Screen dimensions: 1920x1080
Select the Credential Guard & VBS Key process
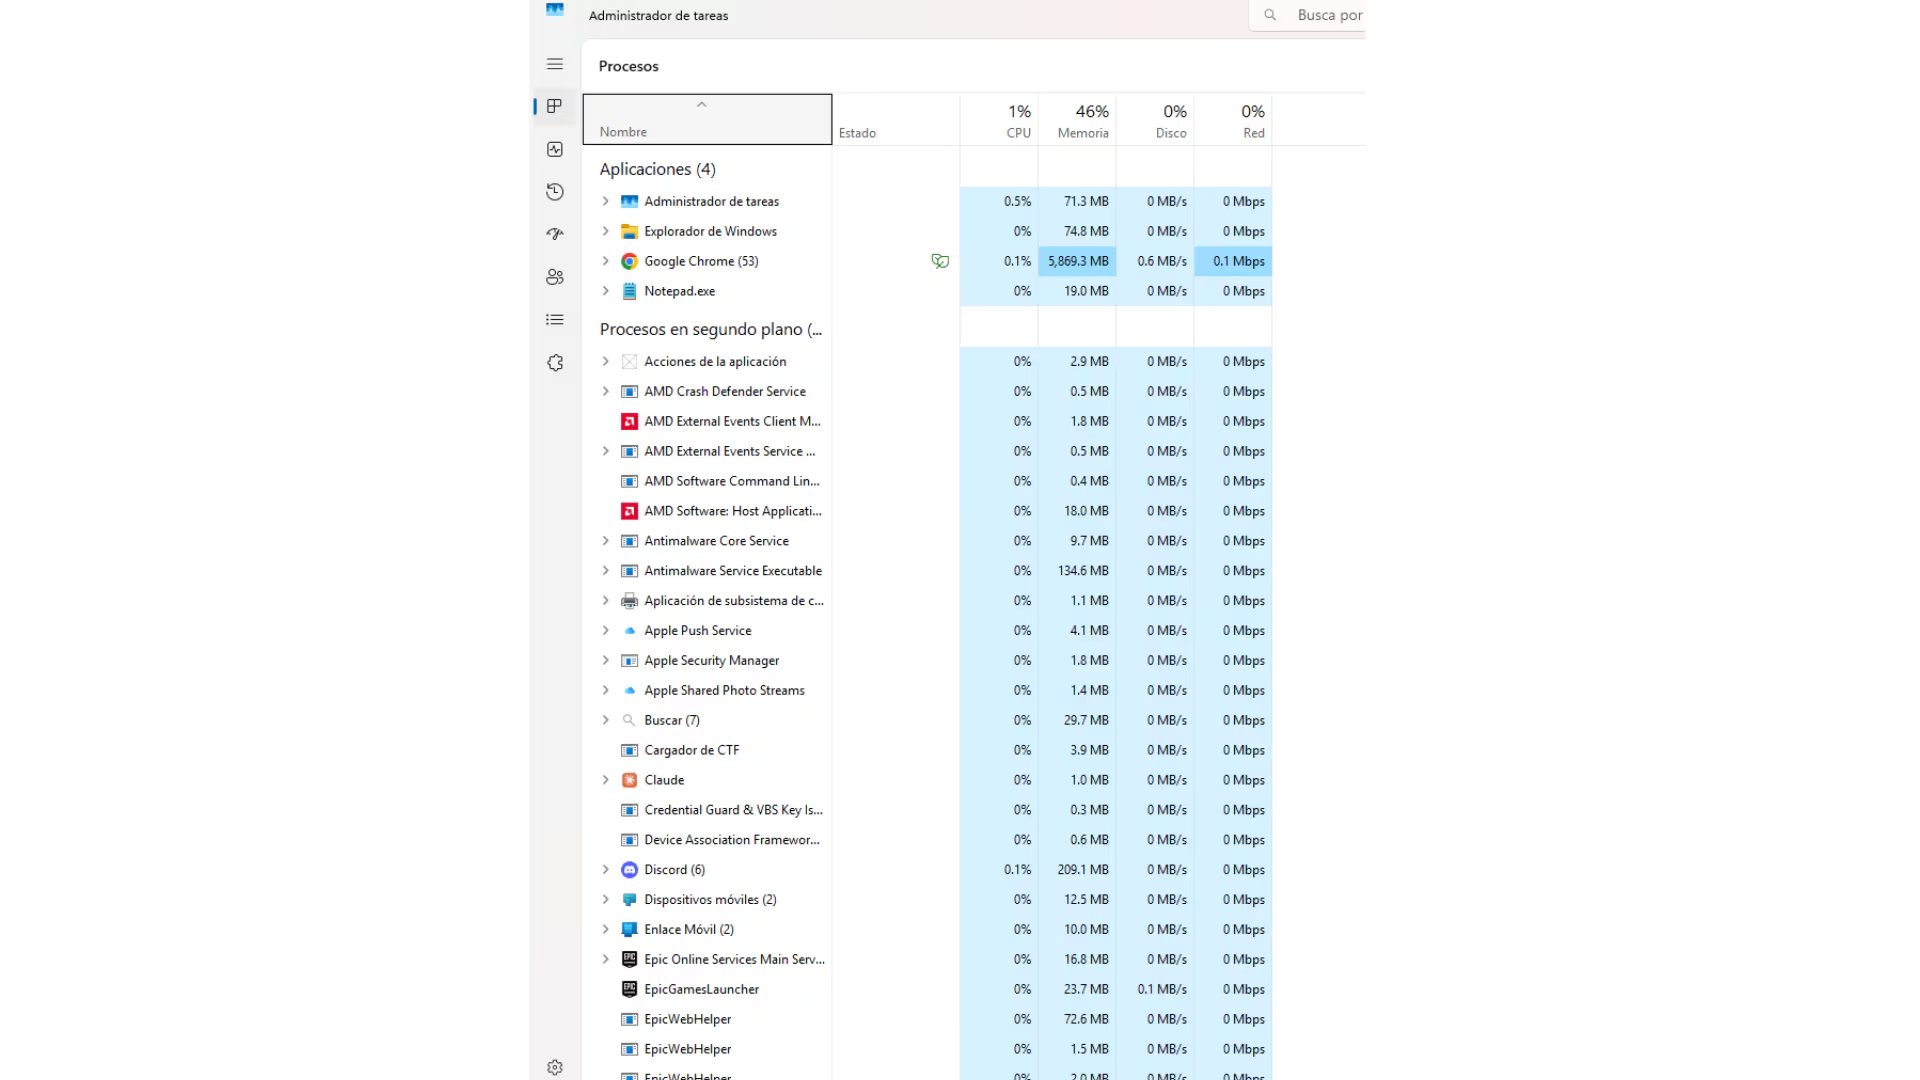927,810
